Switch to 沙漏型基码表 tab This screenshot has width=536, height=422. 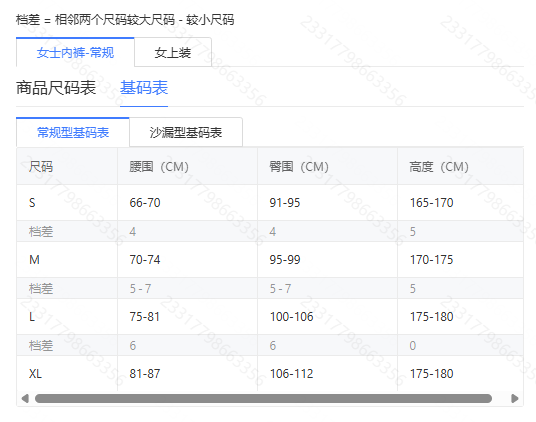(186, 133)
